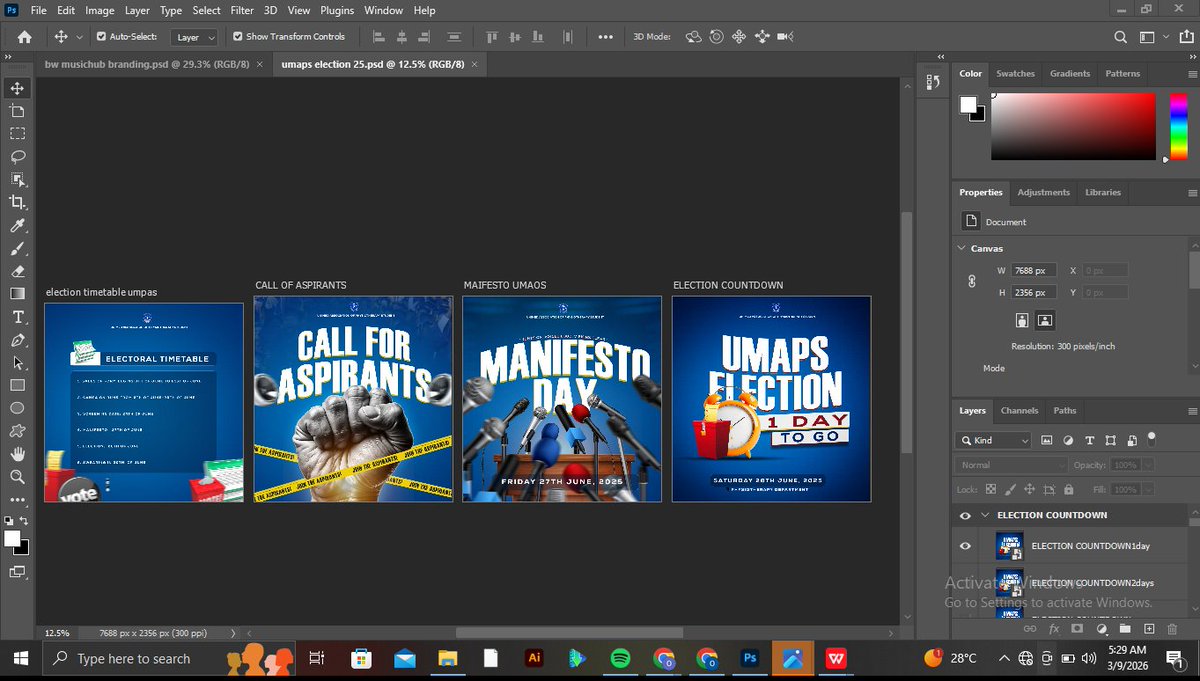Select the Ellipse shape tool
1200x681 pixels.
point(17,408)
